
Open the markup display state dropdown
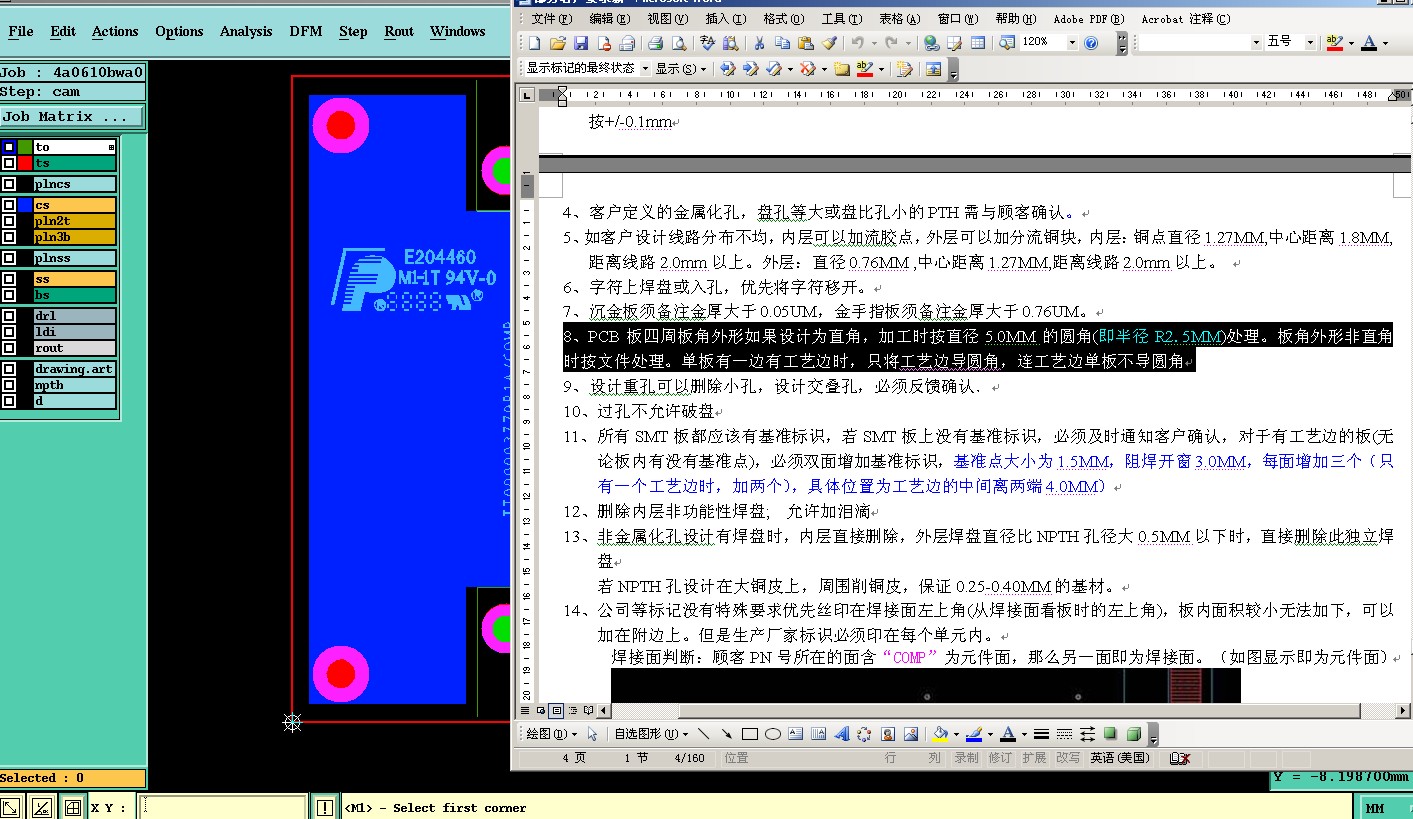[x=644, y=69]
